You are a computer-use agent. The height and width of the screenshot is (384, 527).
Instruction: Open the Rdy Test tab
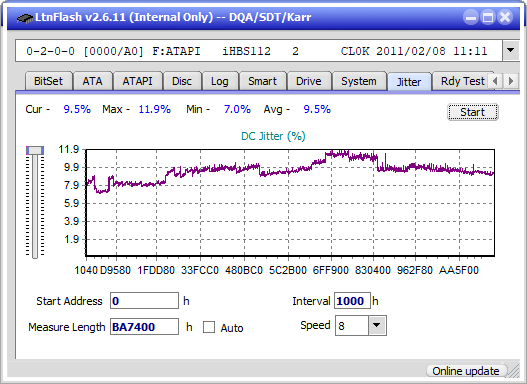[x=462, y=81]
